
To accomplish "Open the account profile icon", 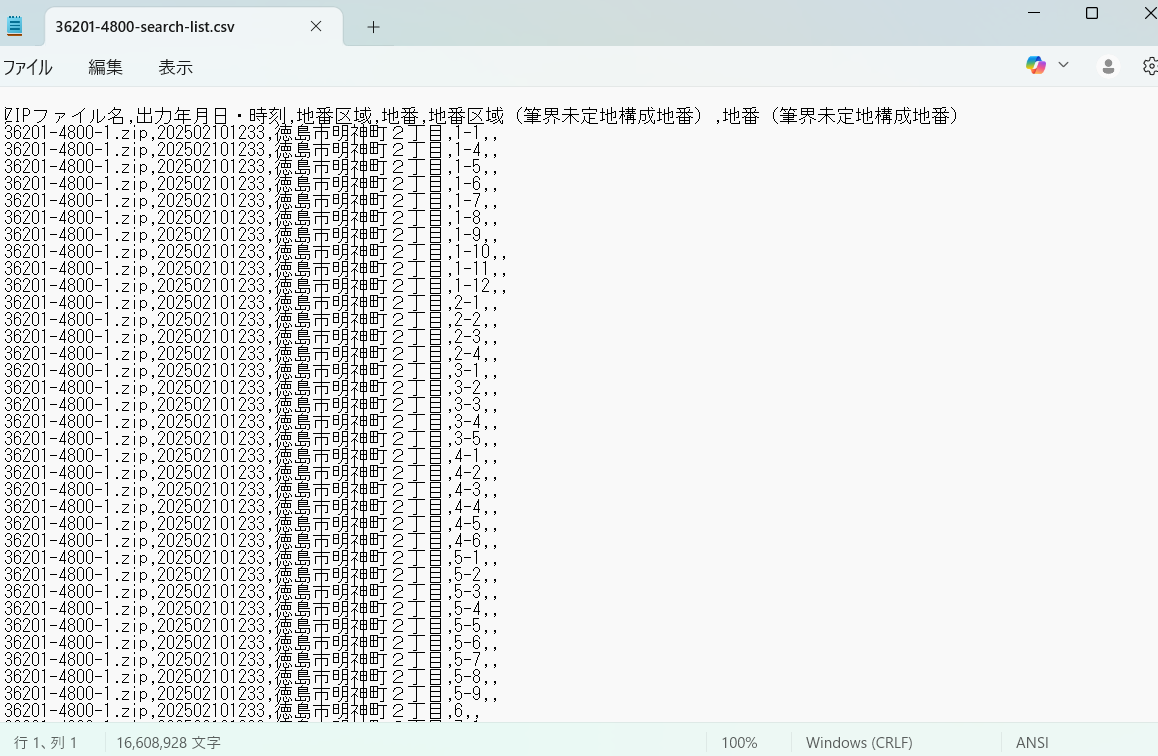I will point(1108,66).
